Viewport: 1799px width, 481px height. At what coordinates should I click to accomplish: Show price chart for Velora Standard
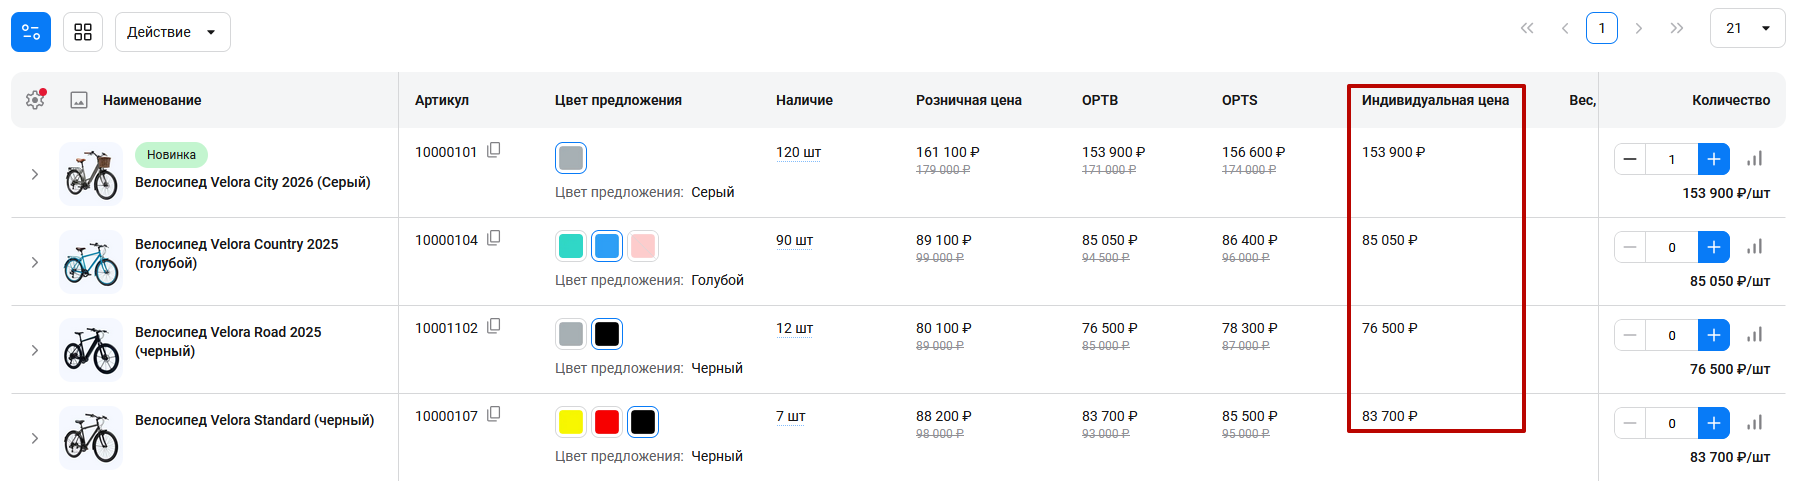click(x=1754, y=423)
